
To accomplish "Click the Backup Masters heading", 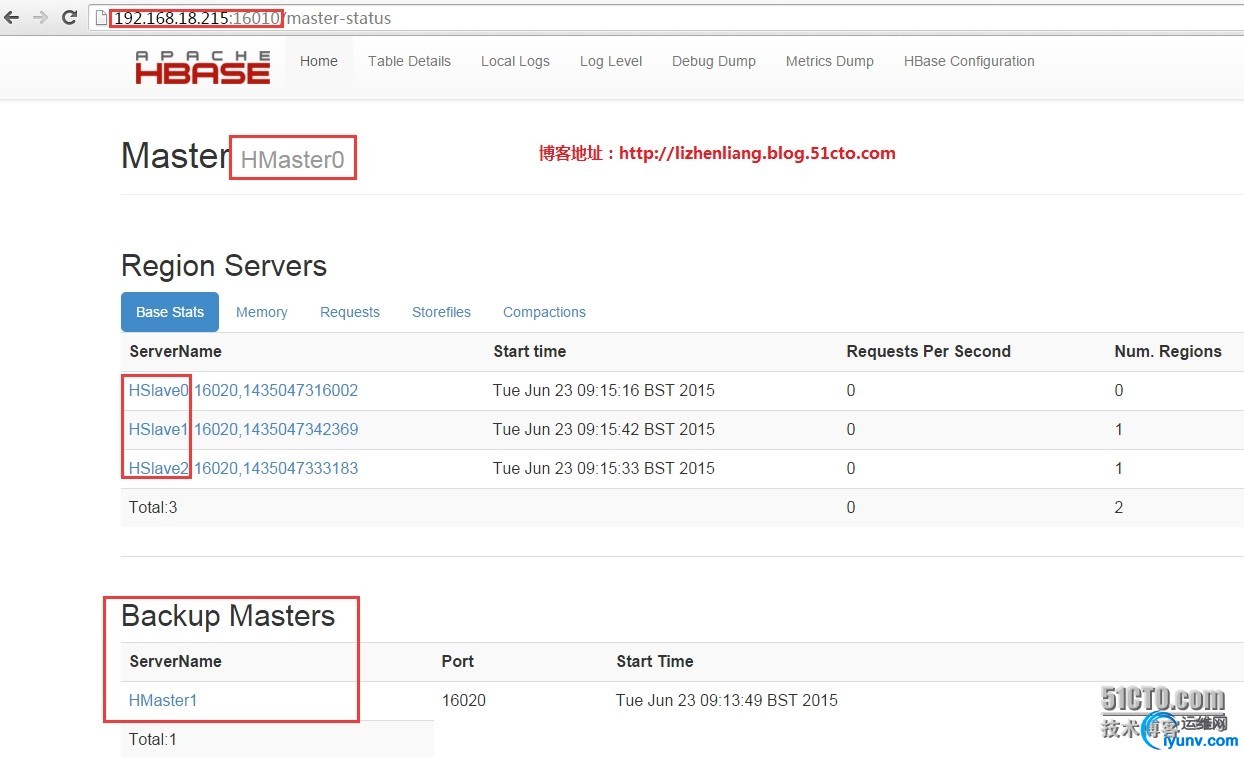I will tap(228, 616).
